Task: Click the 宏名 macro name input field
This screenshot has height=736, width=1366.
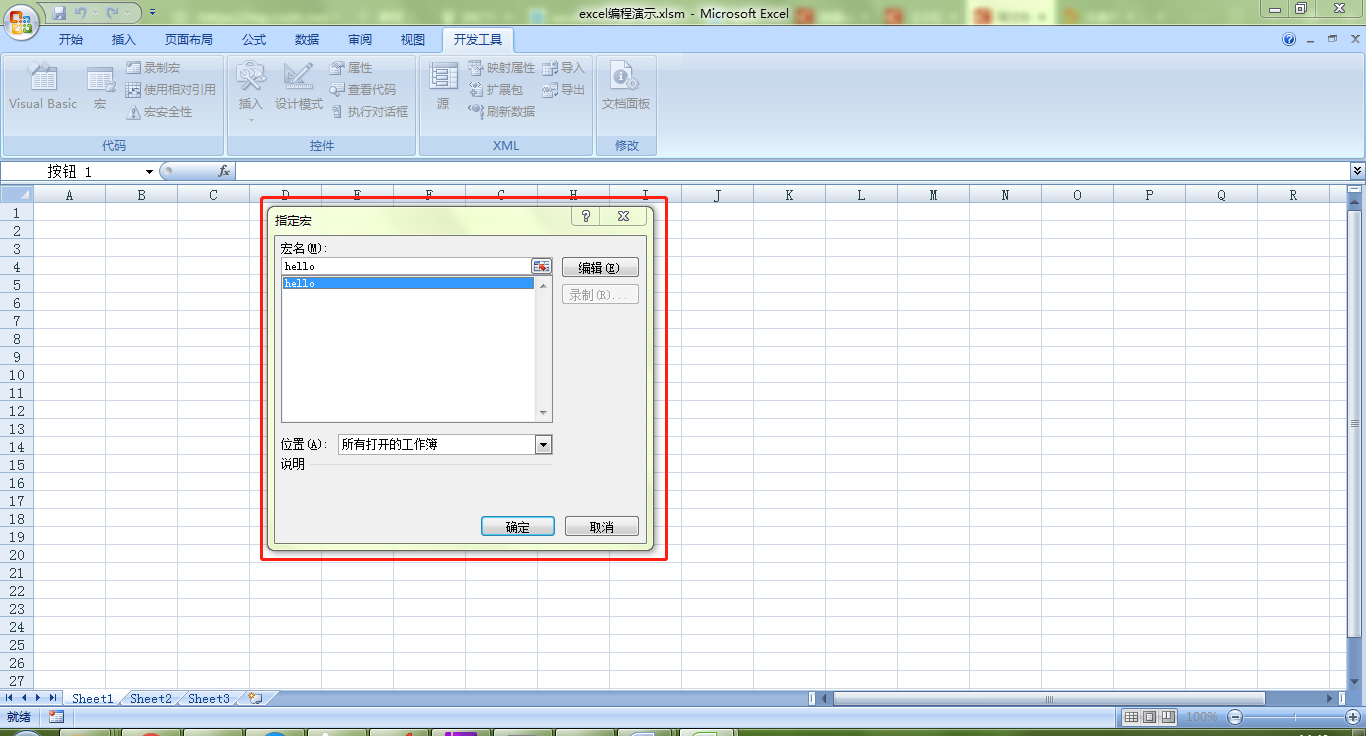Action: [x=406, y=266]
